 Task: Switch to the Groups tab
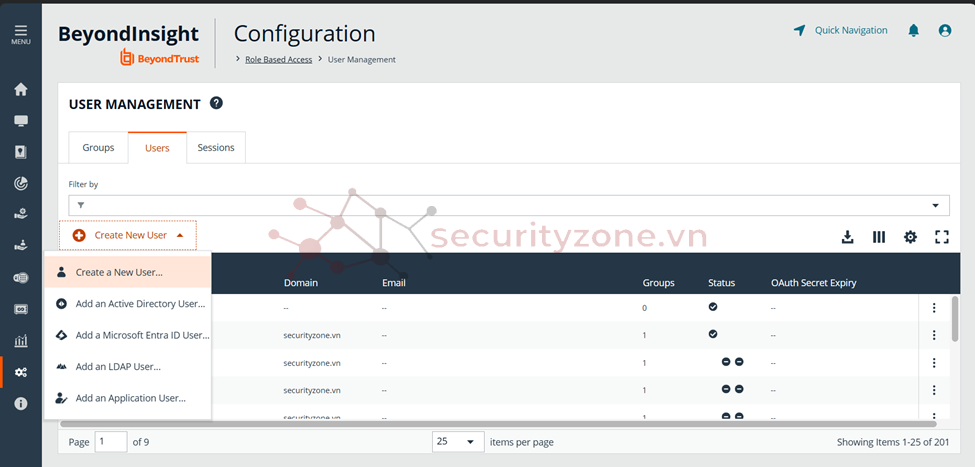pos(98,148)
